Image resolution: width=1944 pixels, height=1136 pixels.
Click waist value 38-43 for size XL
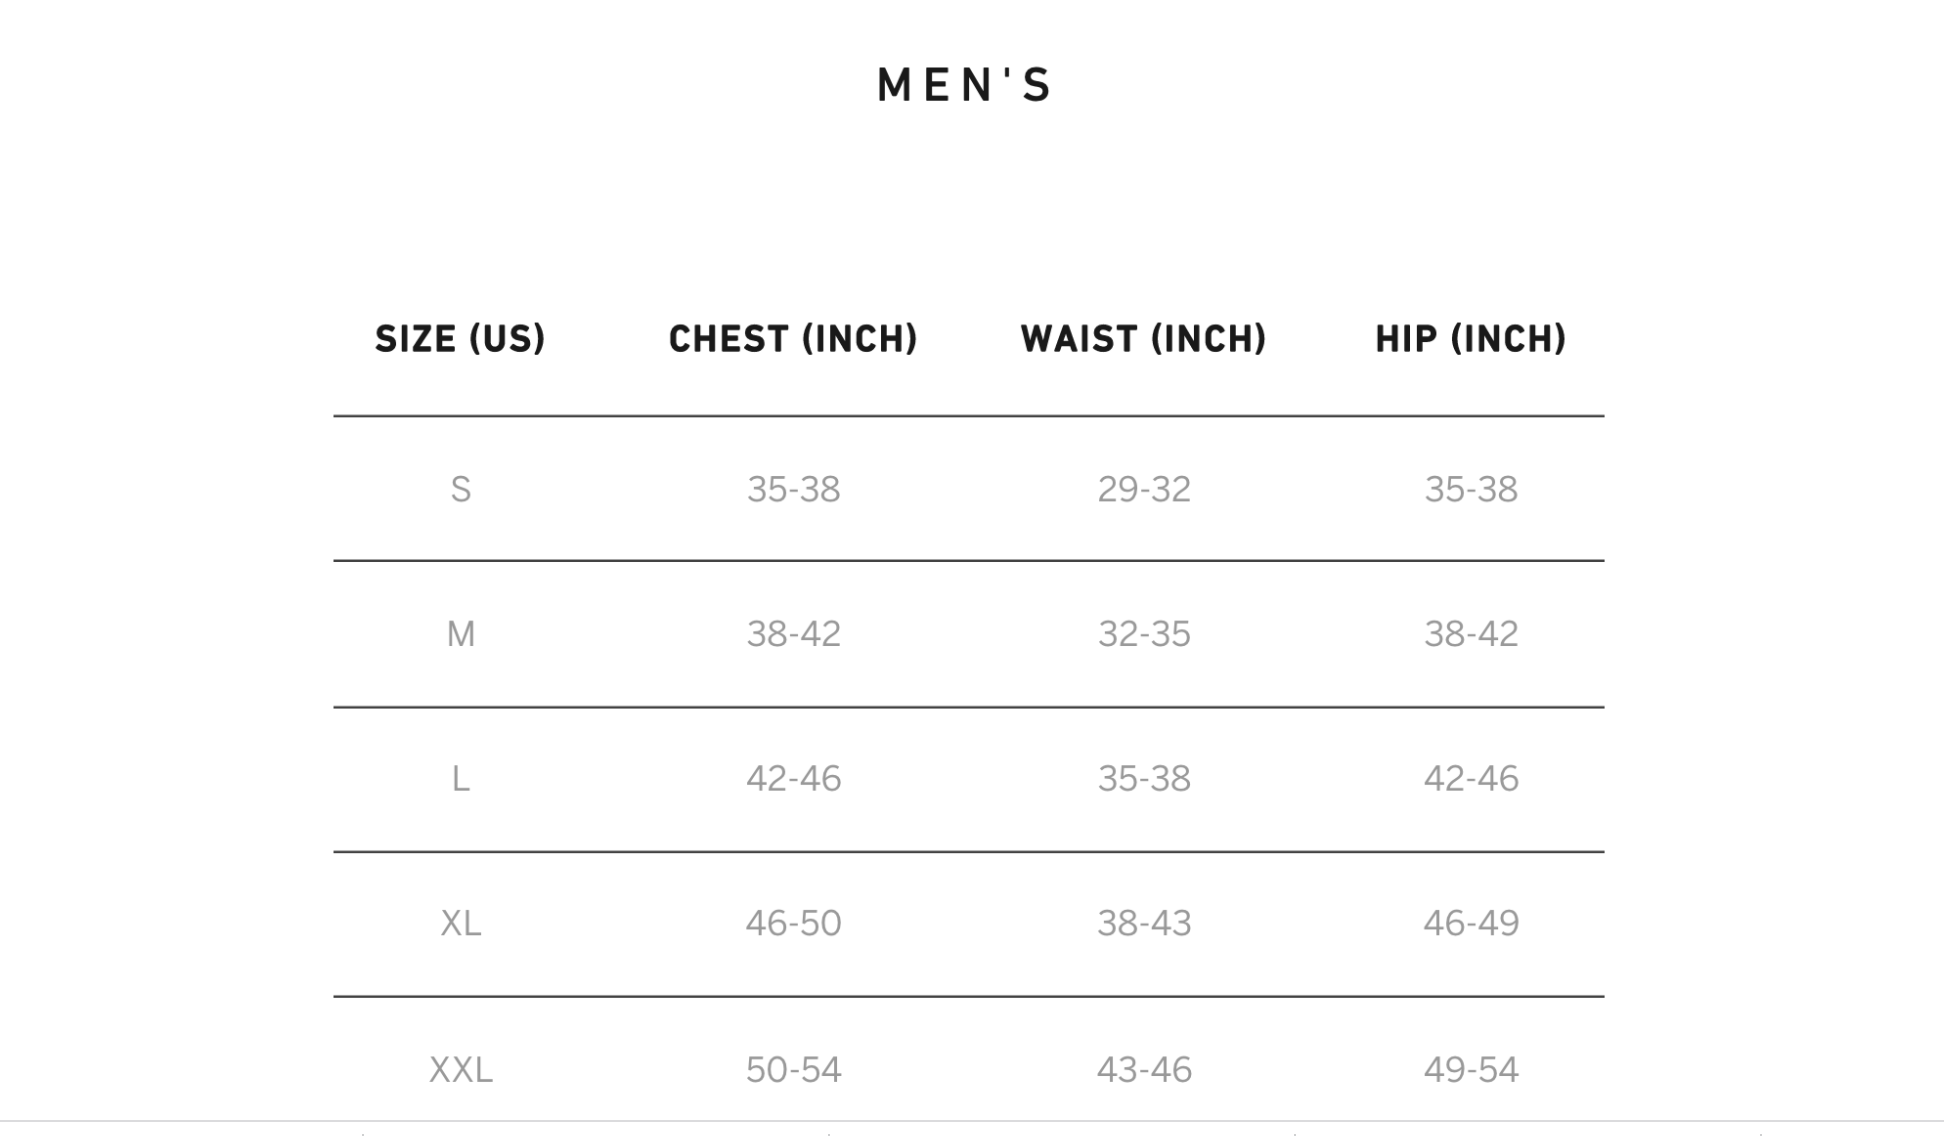coord(1143,923)
